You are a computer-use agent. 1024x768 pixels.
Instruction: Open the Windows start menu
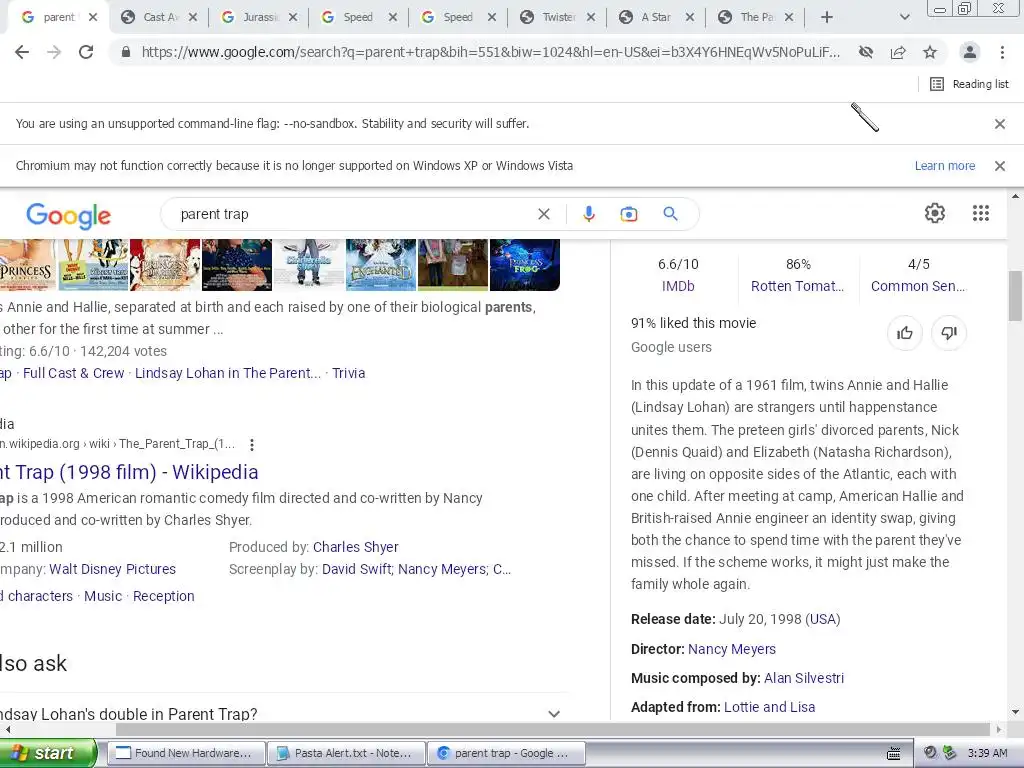(47, 753)
